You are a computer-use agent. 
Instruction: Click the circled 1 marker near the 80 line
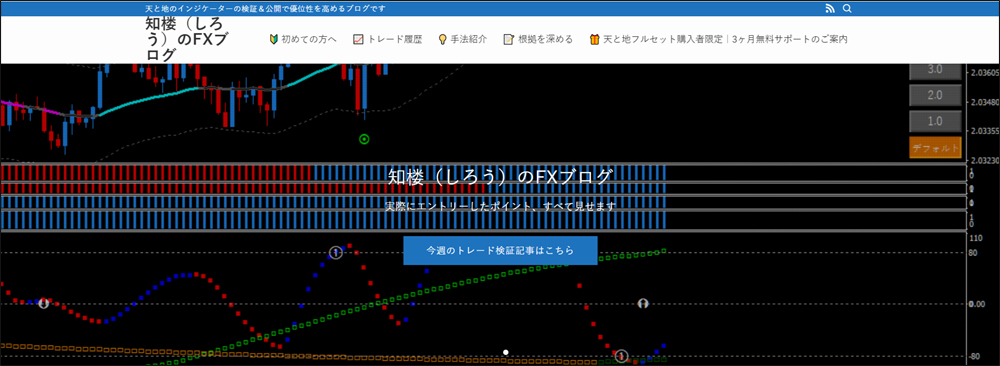[x=335, y=253]
